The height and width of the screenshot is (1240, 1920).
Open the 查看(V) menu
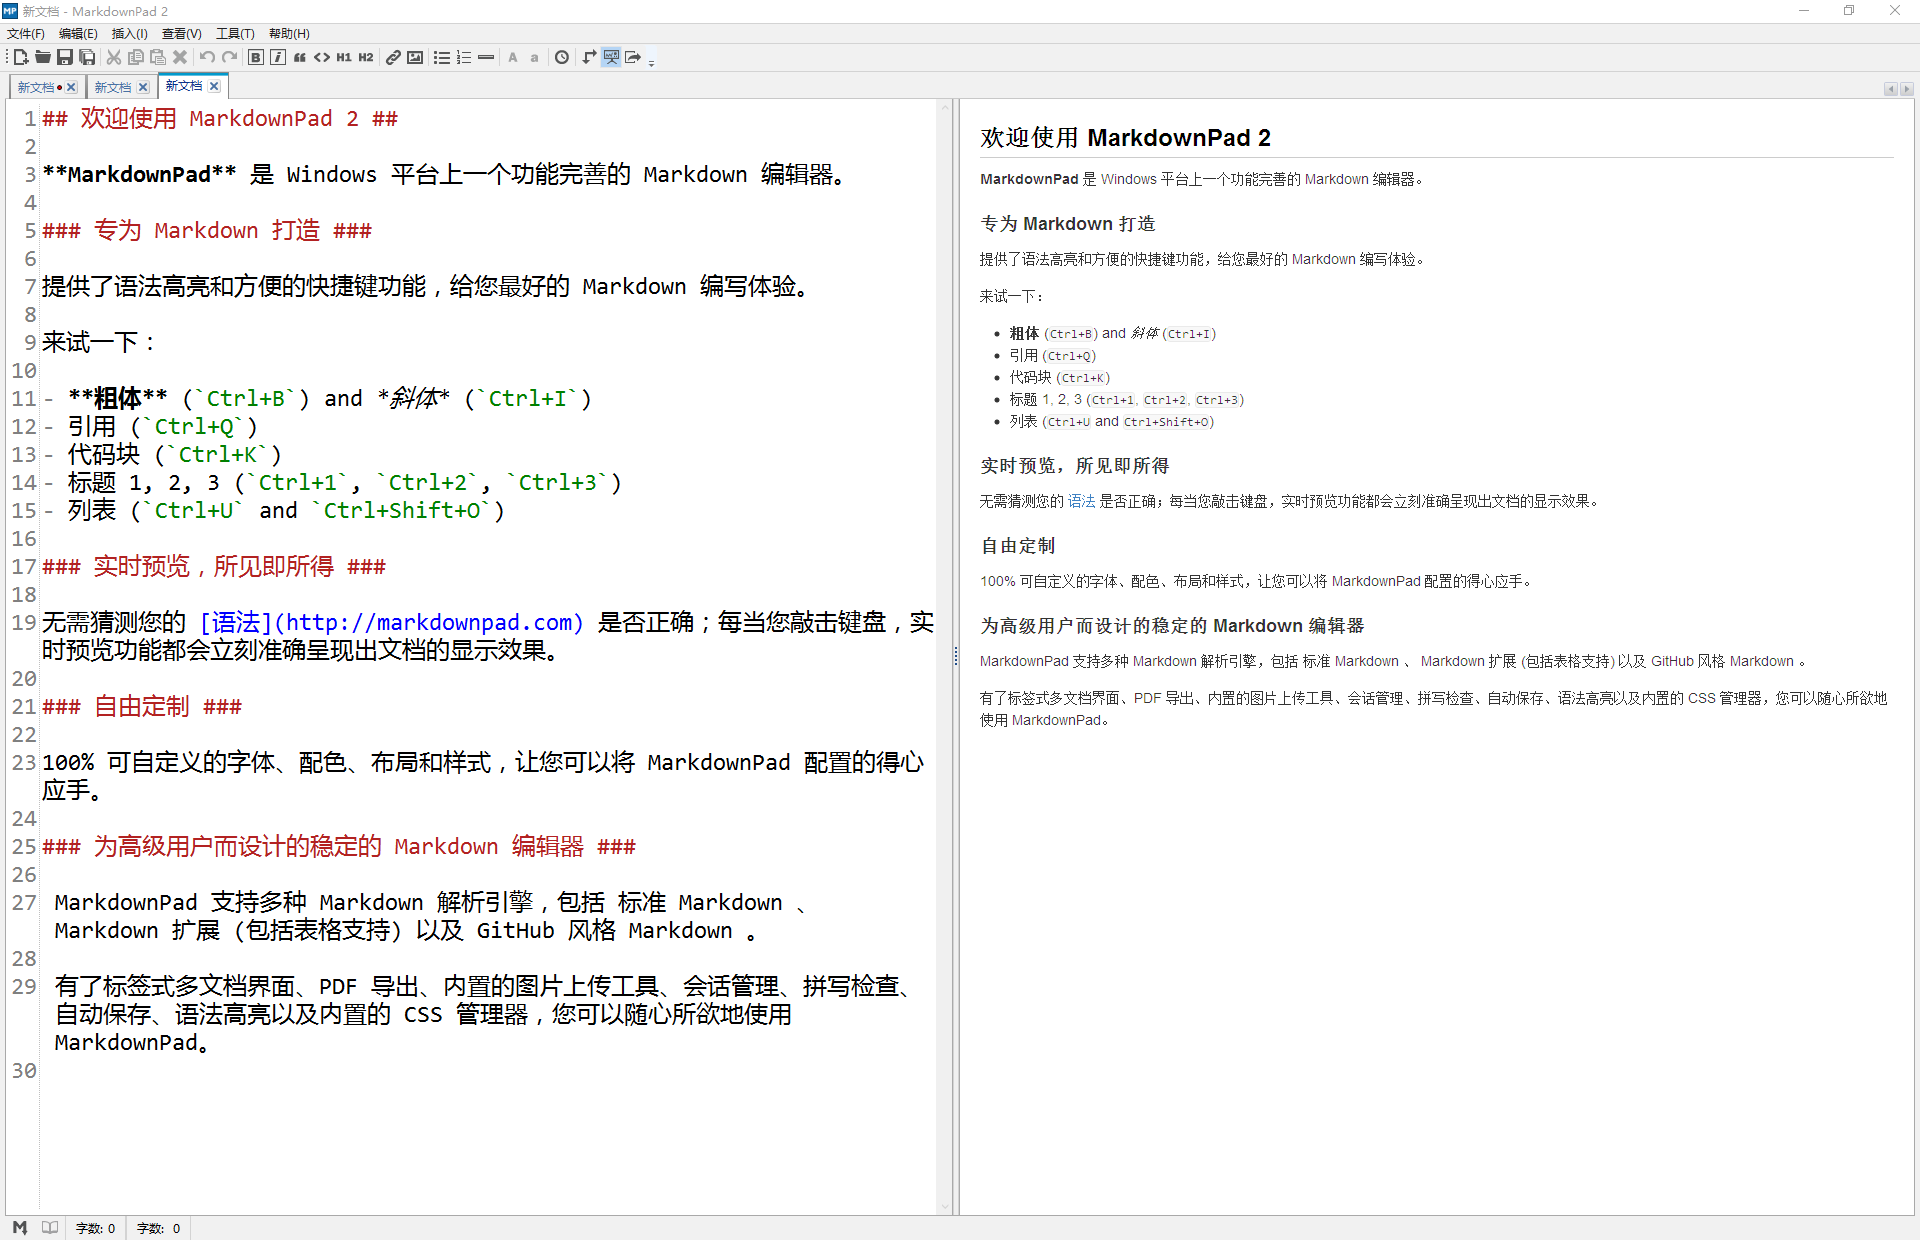click(182, 33)
